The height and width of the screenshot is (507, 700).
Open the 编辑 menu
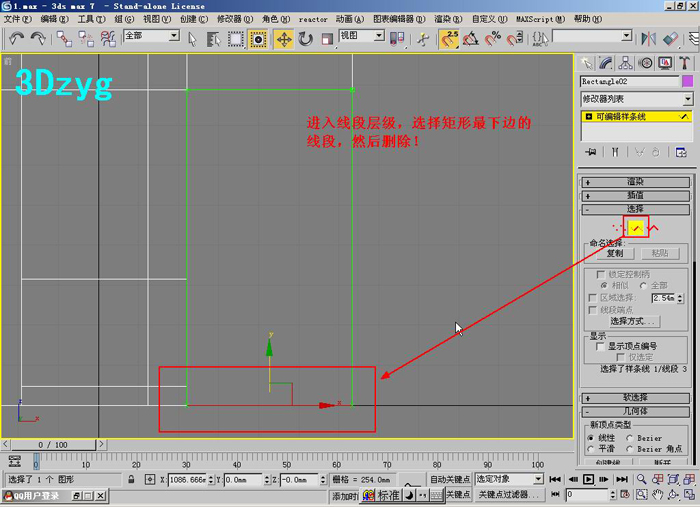[x=54, y=19]
